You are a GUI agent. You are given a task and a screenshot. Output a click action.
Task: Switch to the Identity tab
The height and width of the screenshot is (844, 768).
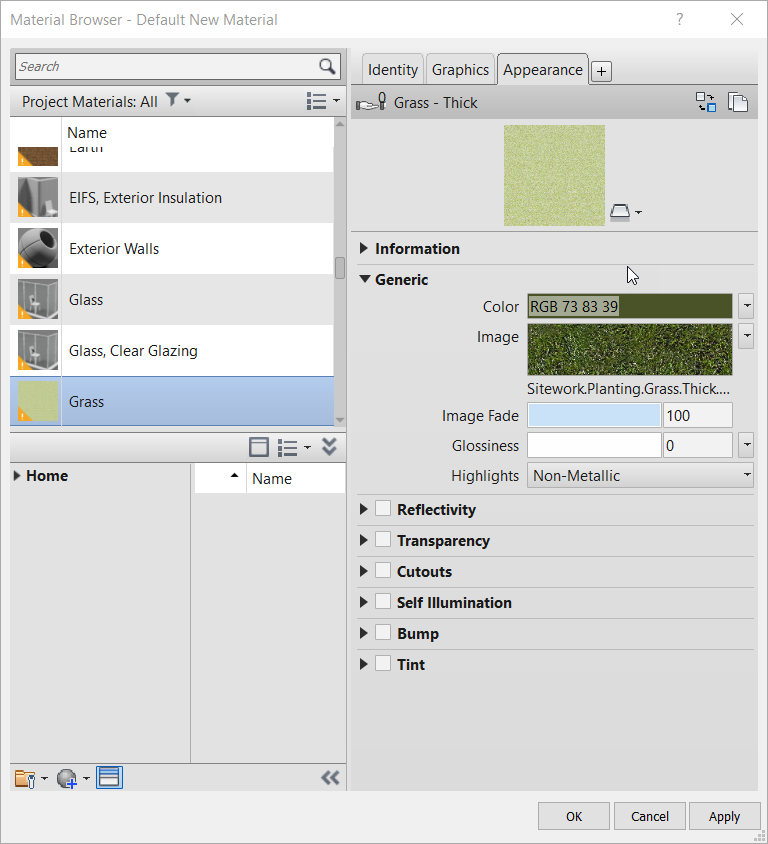(393, 70)
